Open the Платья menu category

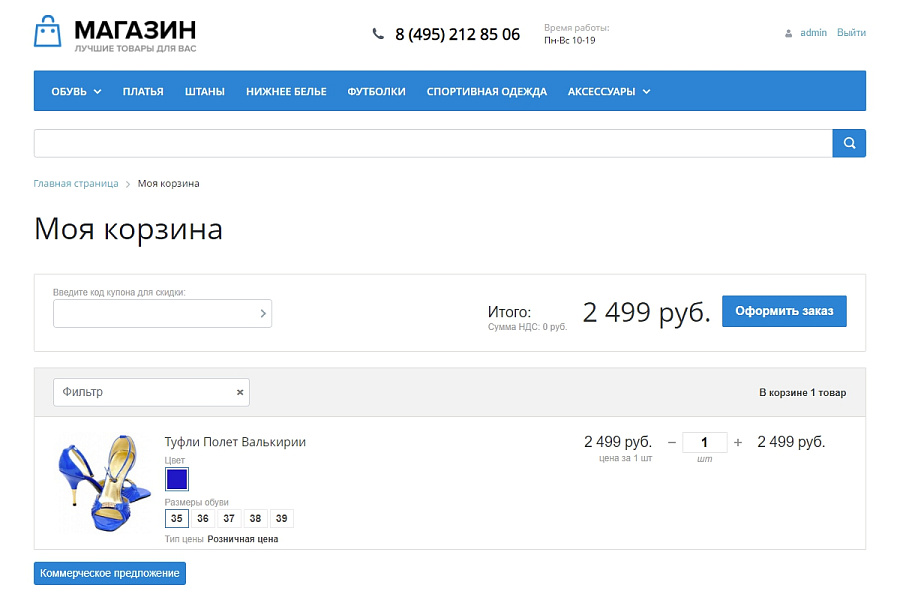click(143, 91)
